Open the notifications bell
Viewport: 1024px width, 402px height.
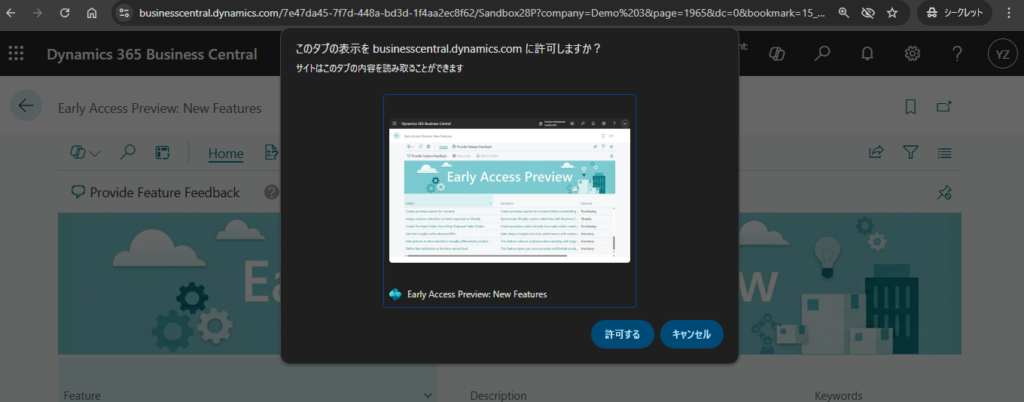pos(867,53)
